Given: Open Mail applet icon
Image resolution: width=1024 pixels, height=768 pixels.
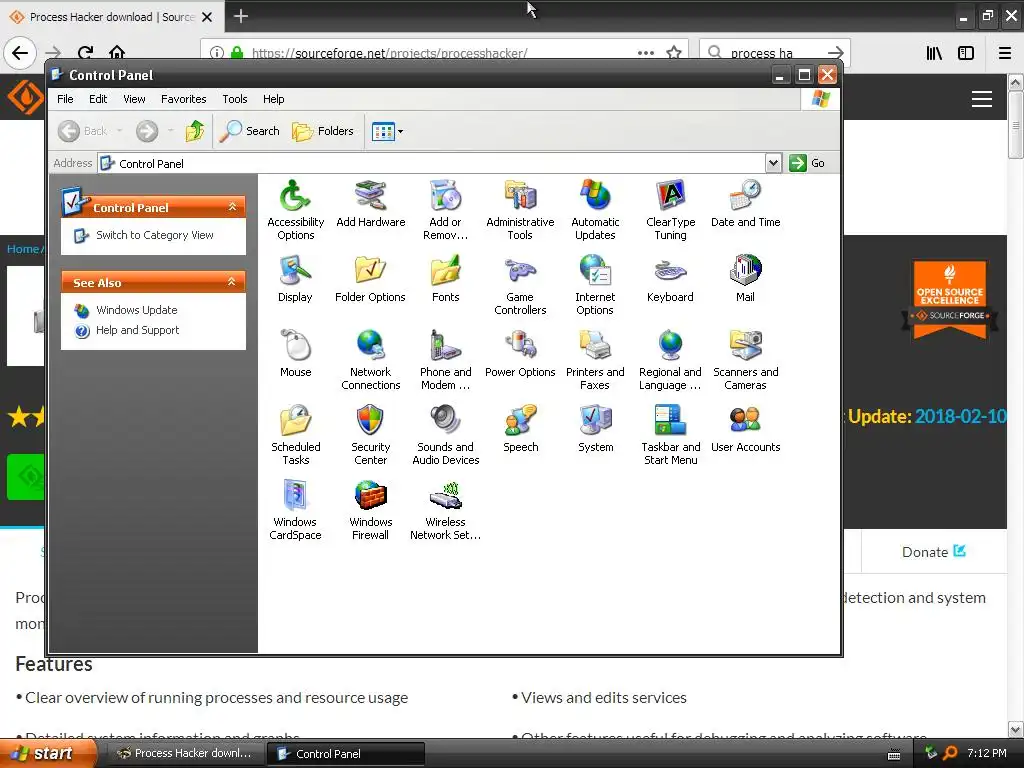Looking at the screenshot, I should [x=745, y=279].
